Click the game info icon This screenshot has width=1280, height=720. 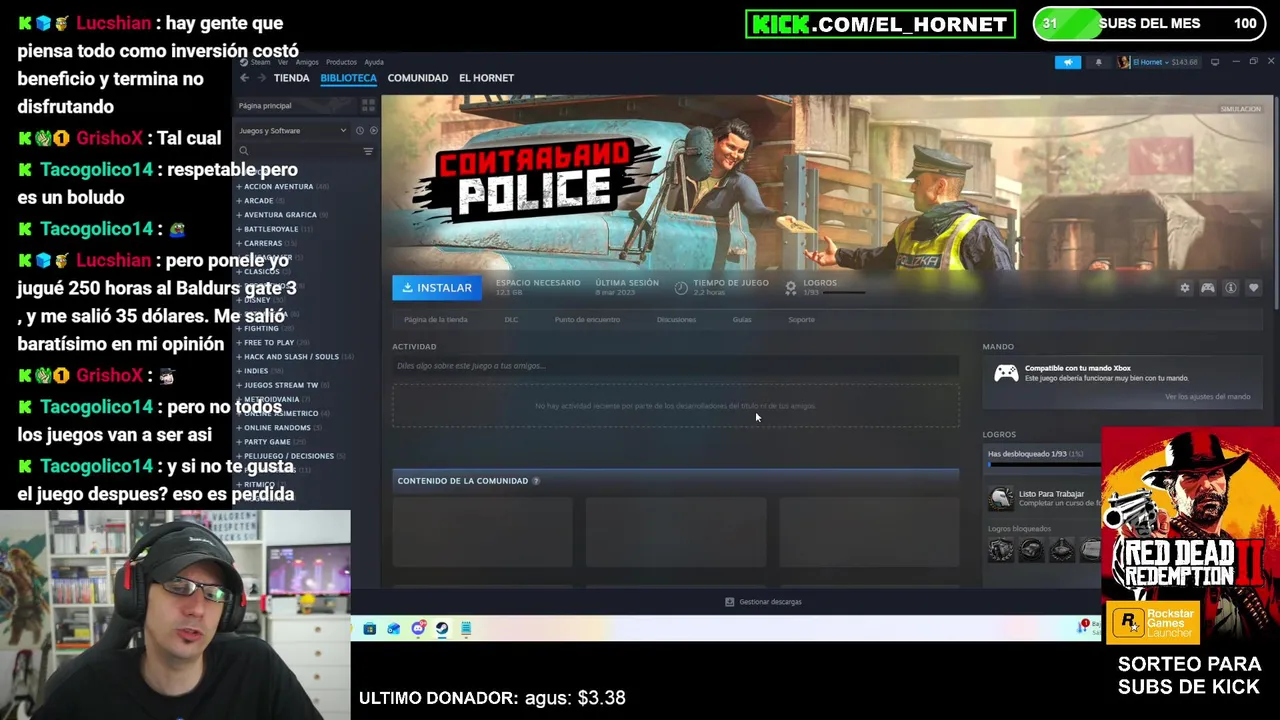tap(1231, 288)
